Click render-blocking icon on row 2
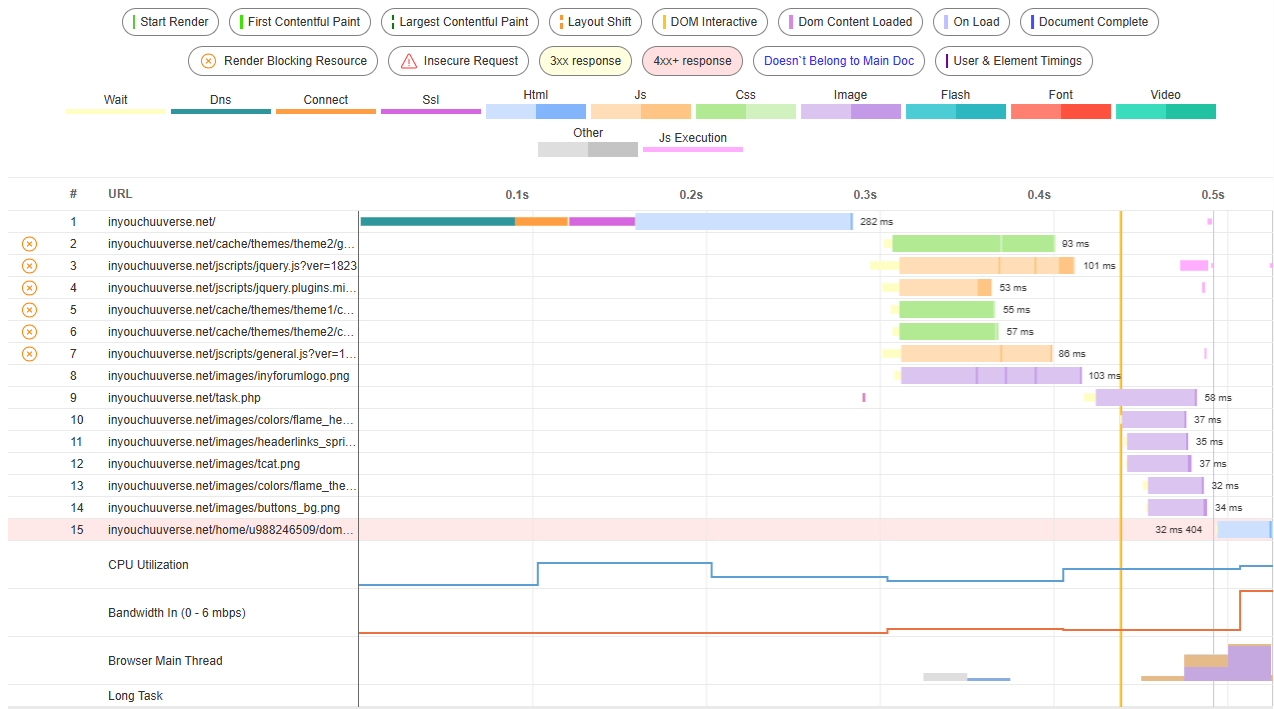This screenshot has height=709, width=1274. [x=29, y=244]
